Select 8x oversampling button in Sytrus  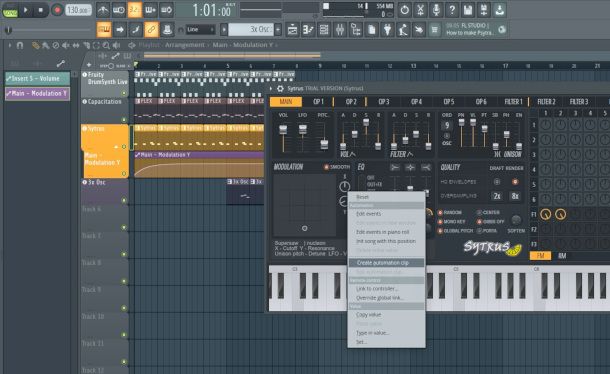[515, 196]
